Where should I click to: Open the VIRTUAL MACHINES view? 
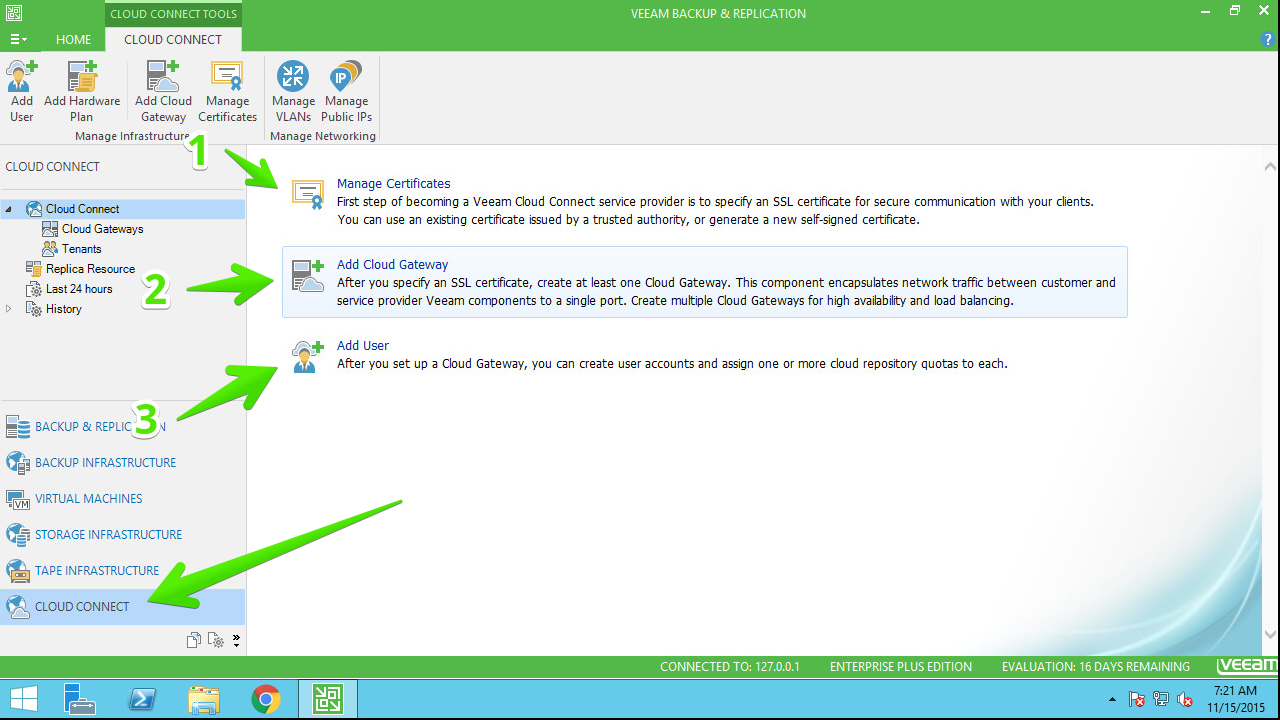point(122,499)
